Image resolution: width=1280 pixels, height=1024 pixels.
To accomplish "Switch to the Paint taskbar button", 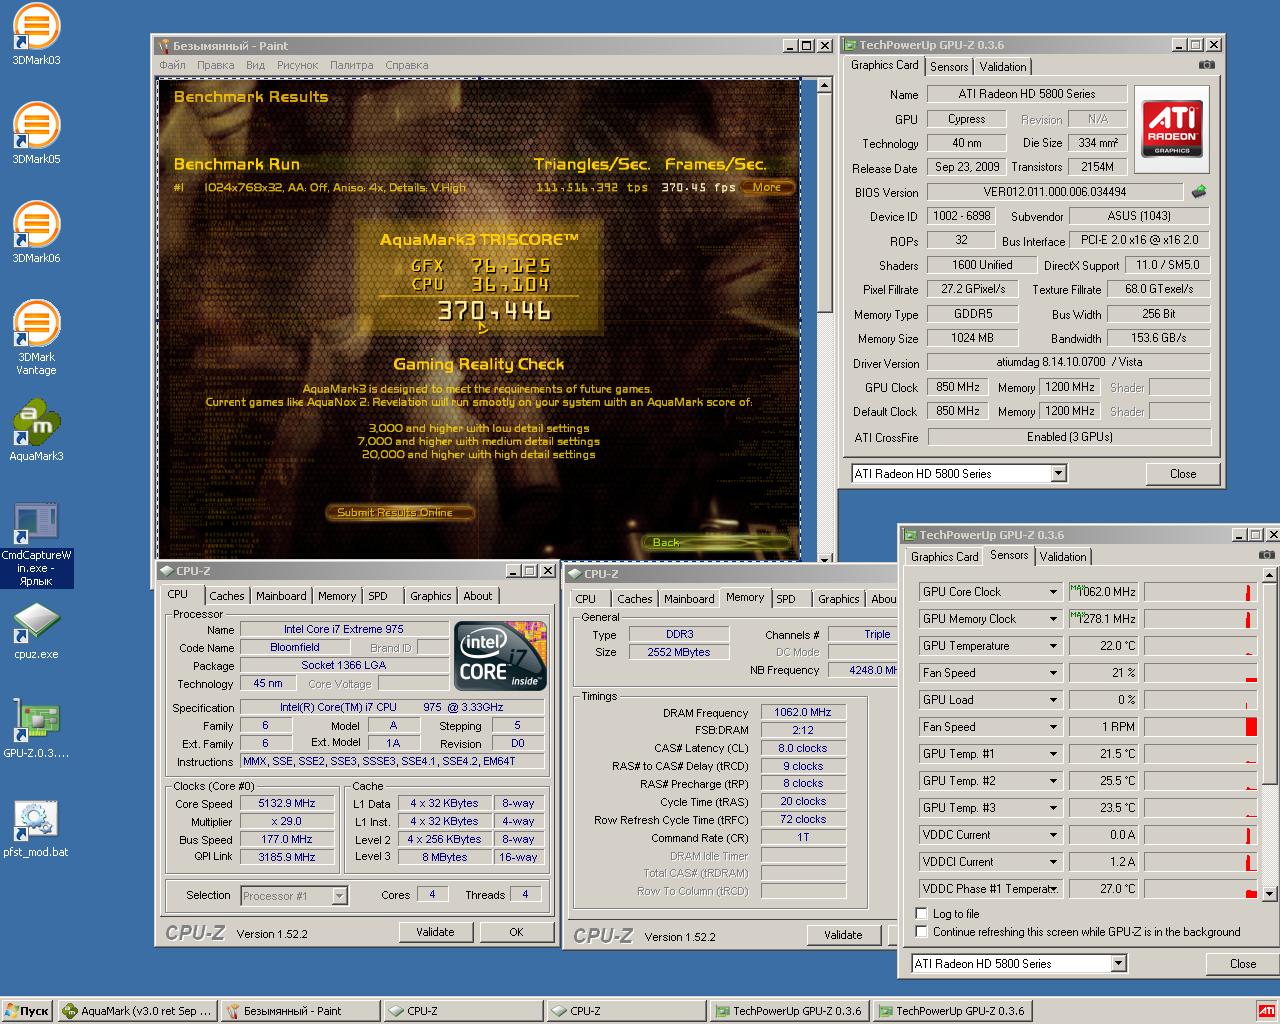I will click(300, 1010).
